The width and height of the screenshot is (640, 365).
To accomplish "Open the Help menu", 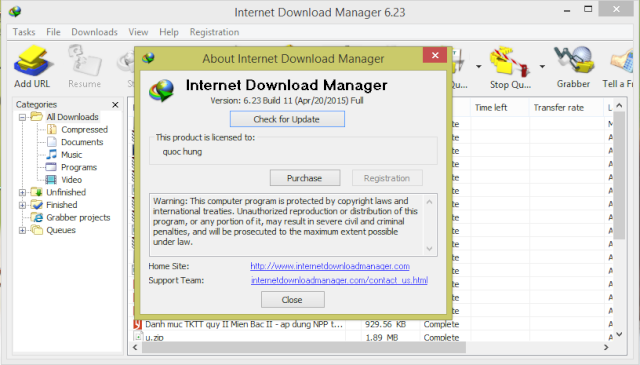I will 169,32.
